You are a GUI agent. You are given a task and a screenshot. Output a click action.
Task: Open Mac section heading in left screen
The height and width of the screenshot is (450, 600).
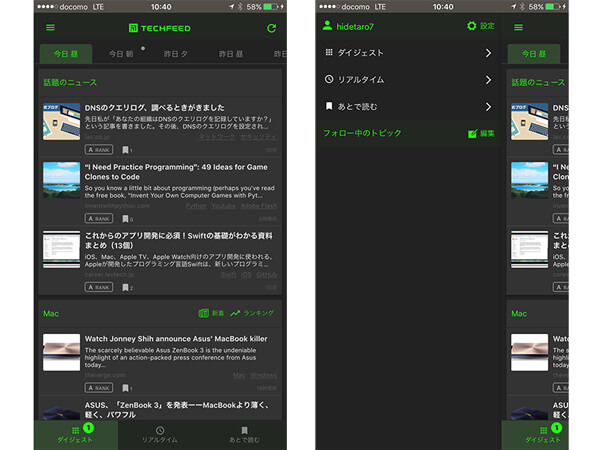click(x=51, y=314)
